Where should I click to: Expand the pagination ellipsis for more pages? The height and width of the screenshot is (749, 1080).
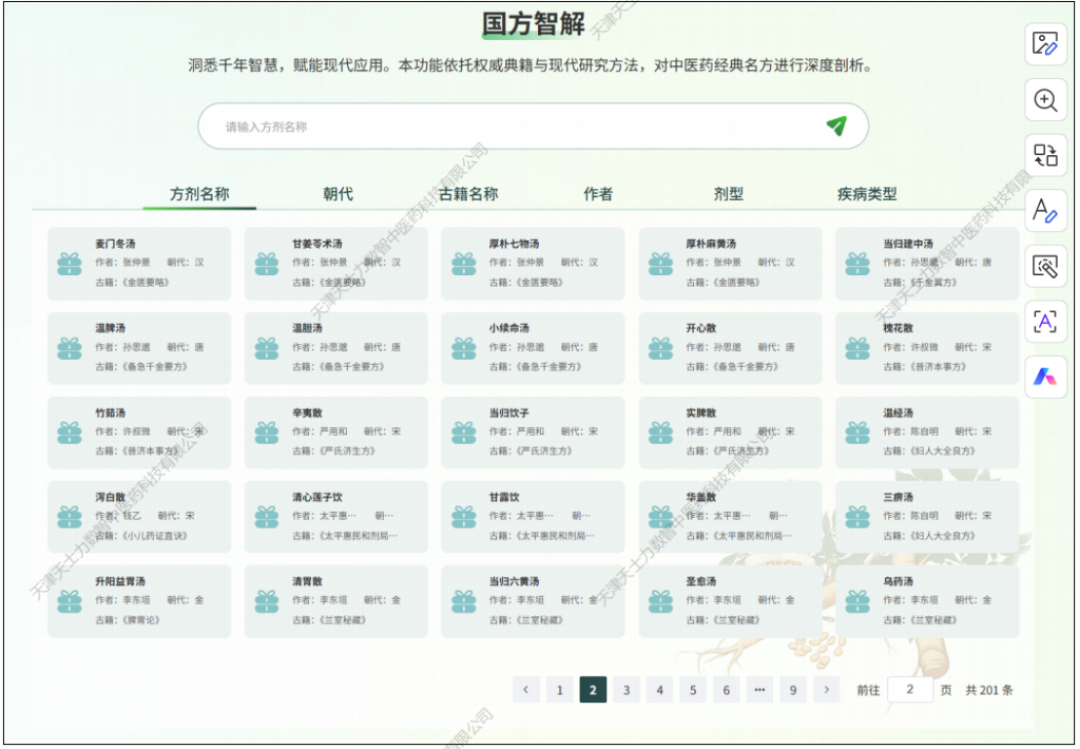pyautogui.click(x=759, y=690)
